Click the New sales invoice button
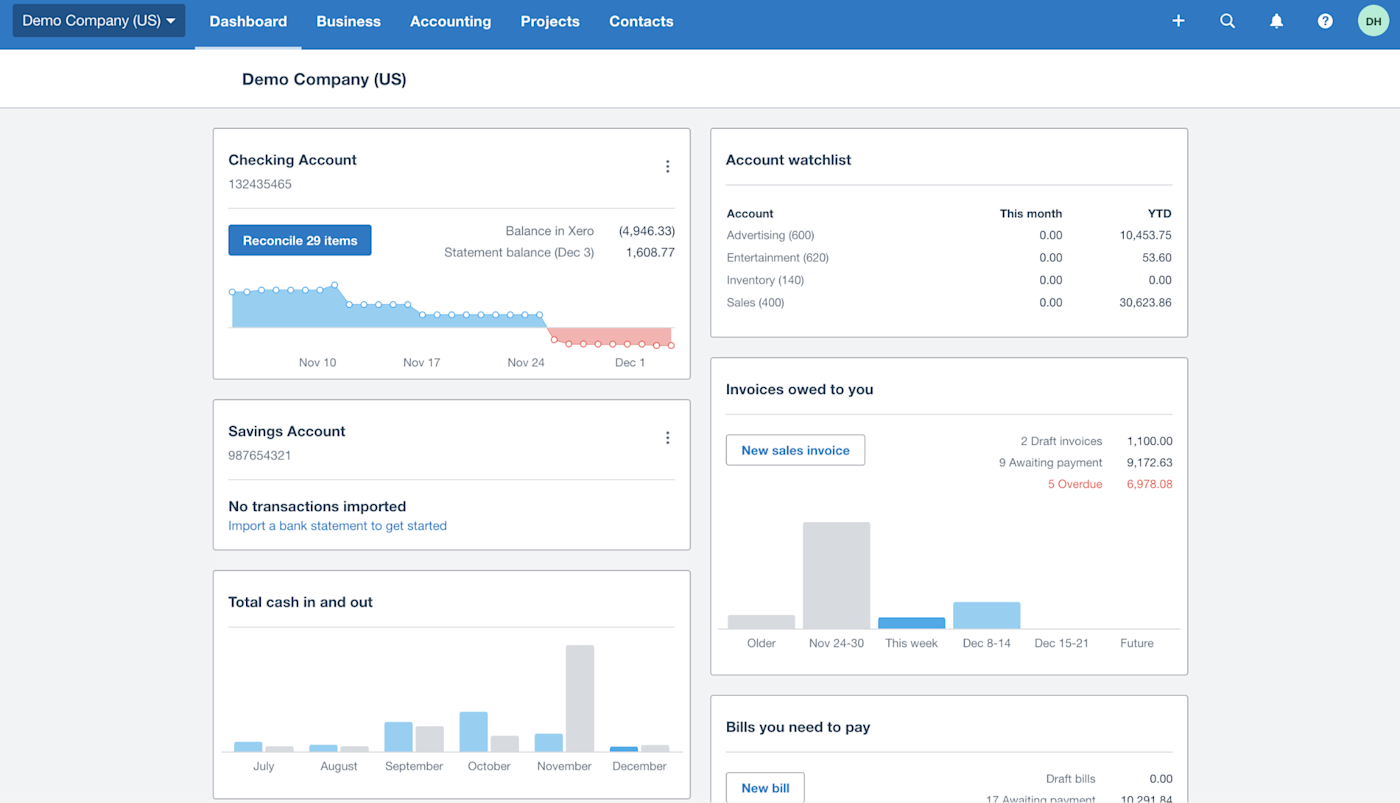This screenshot has height=803, width=1400. (x=795, y=450)
